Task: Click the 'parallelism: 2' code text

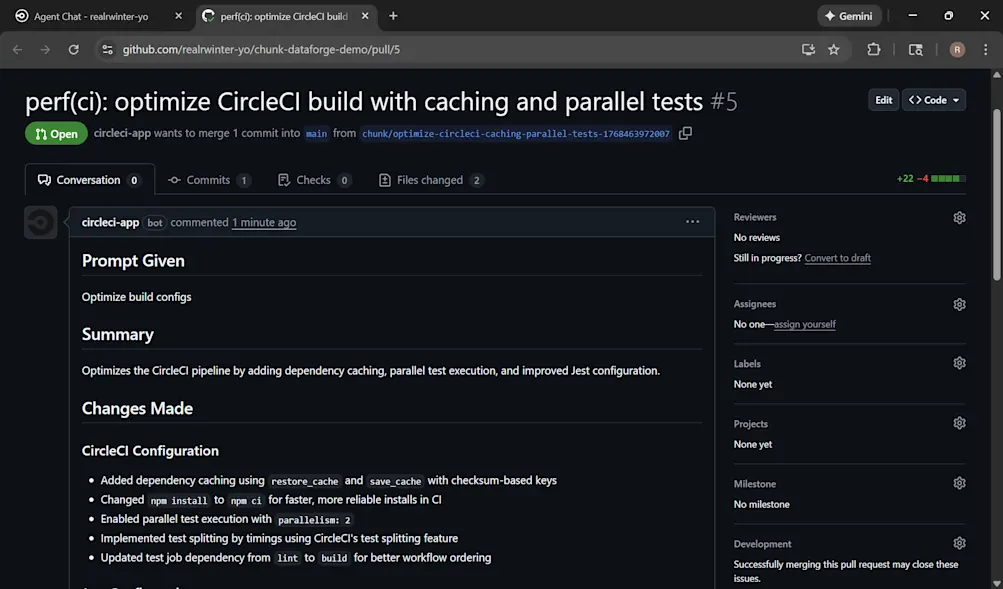Action: tap(314, 519)
